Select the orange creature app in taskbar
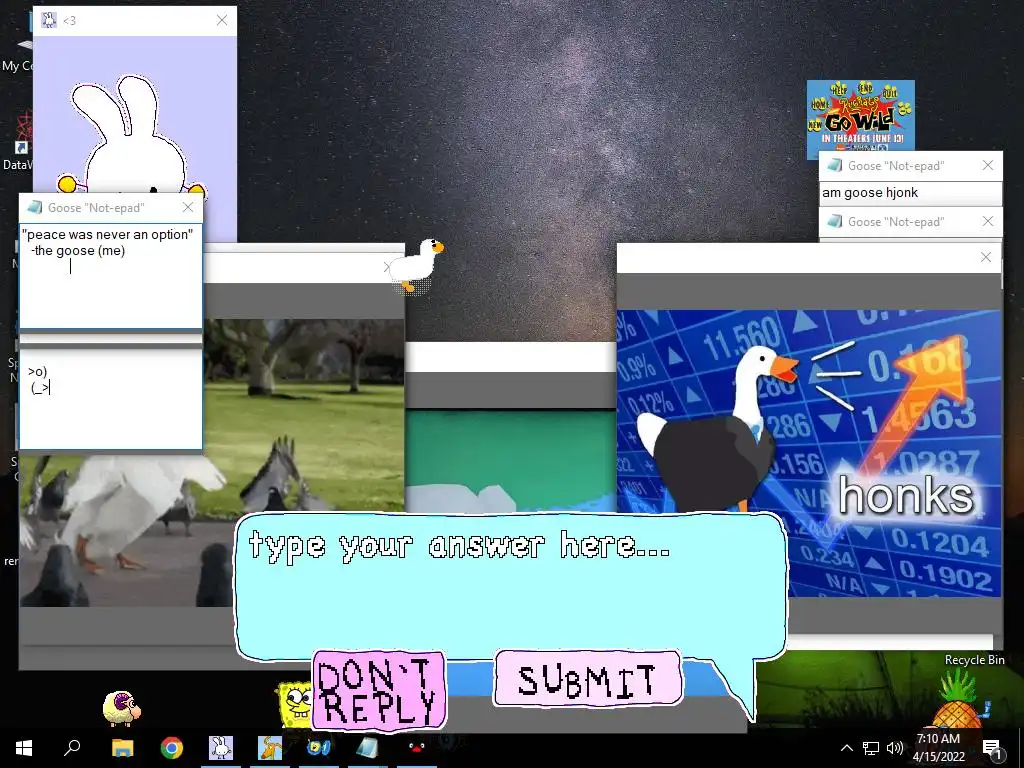Screen dimensions: 1024x768 270,748
